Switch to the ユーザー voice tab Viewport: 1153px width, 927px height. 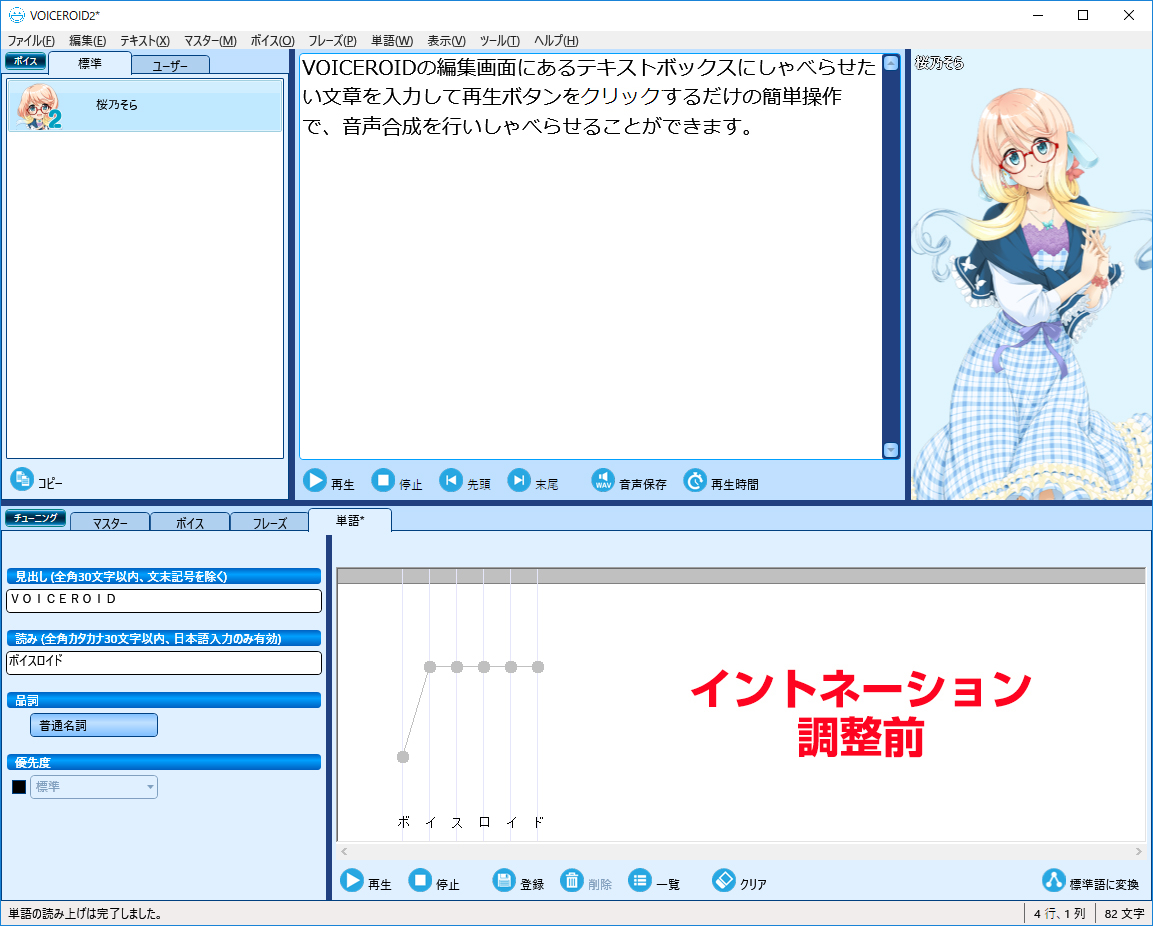click(170, 65)
